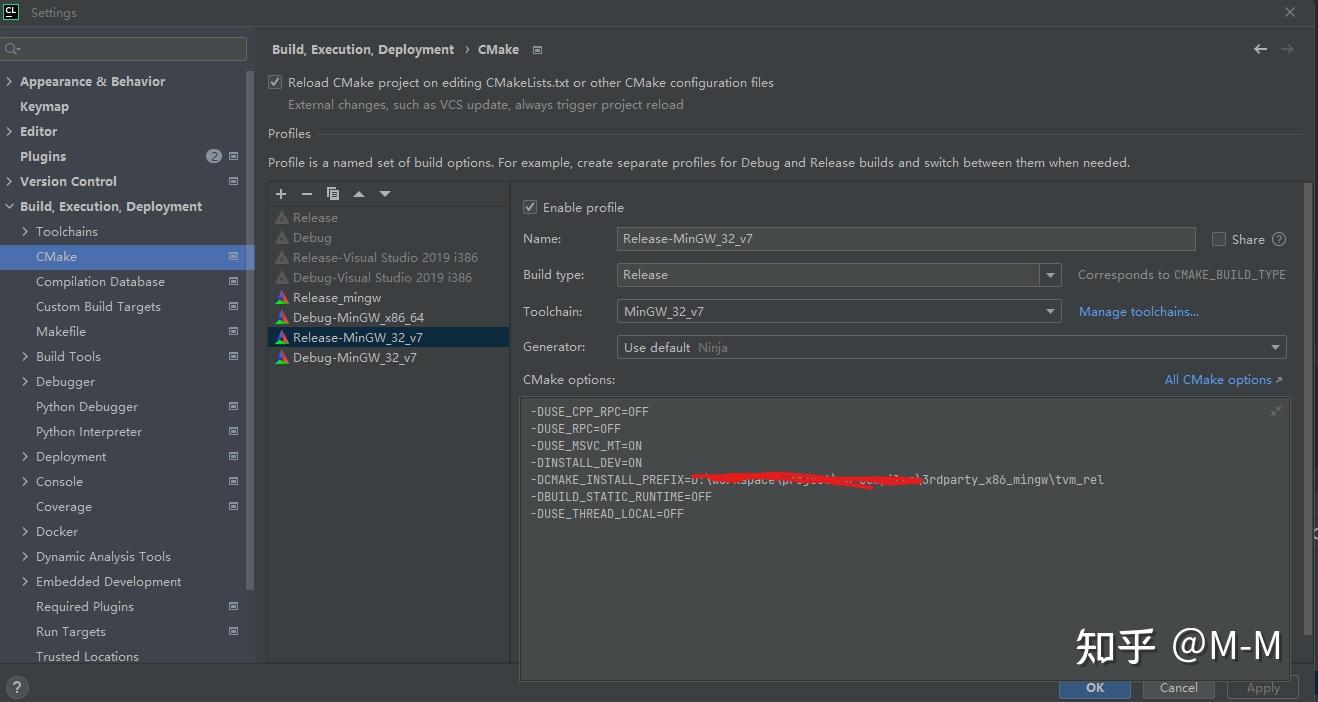Remove the selected CMake profile
1318x702 pixels.
(307, 194)
